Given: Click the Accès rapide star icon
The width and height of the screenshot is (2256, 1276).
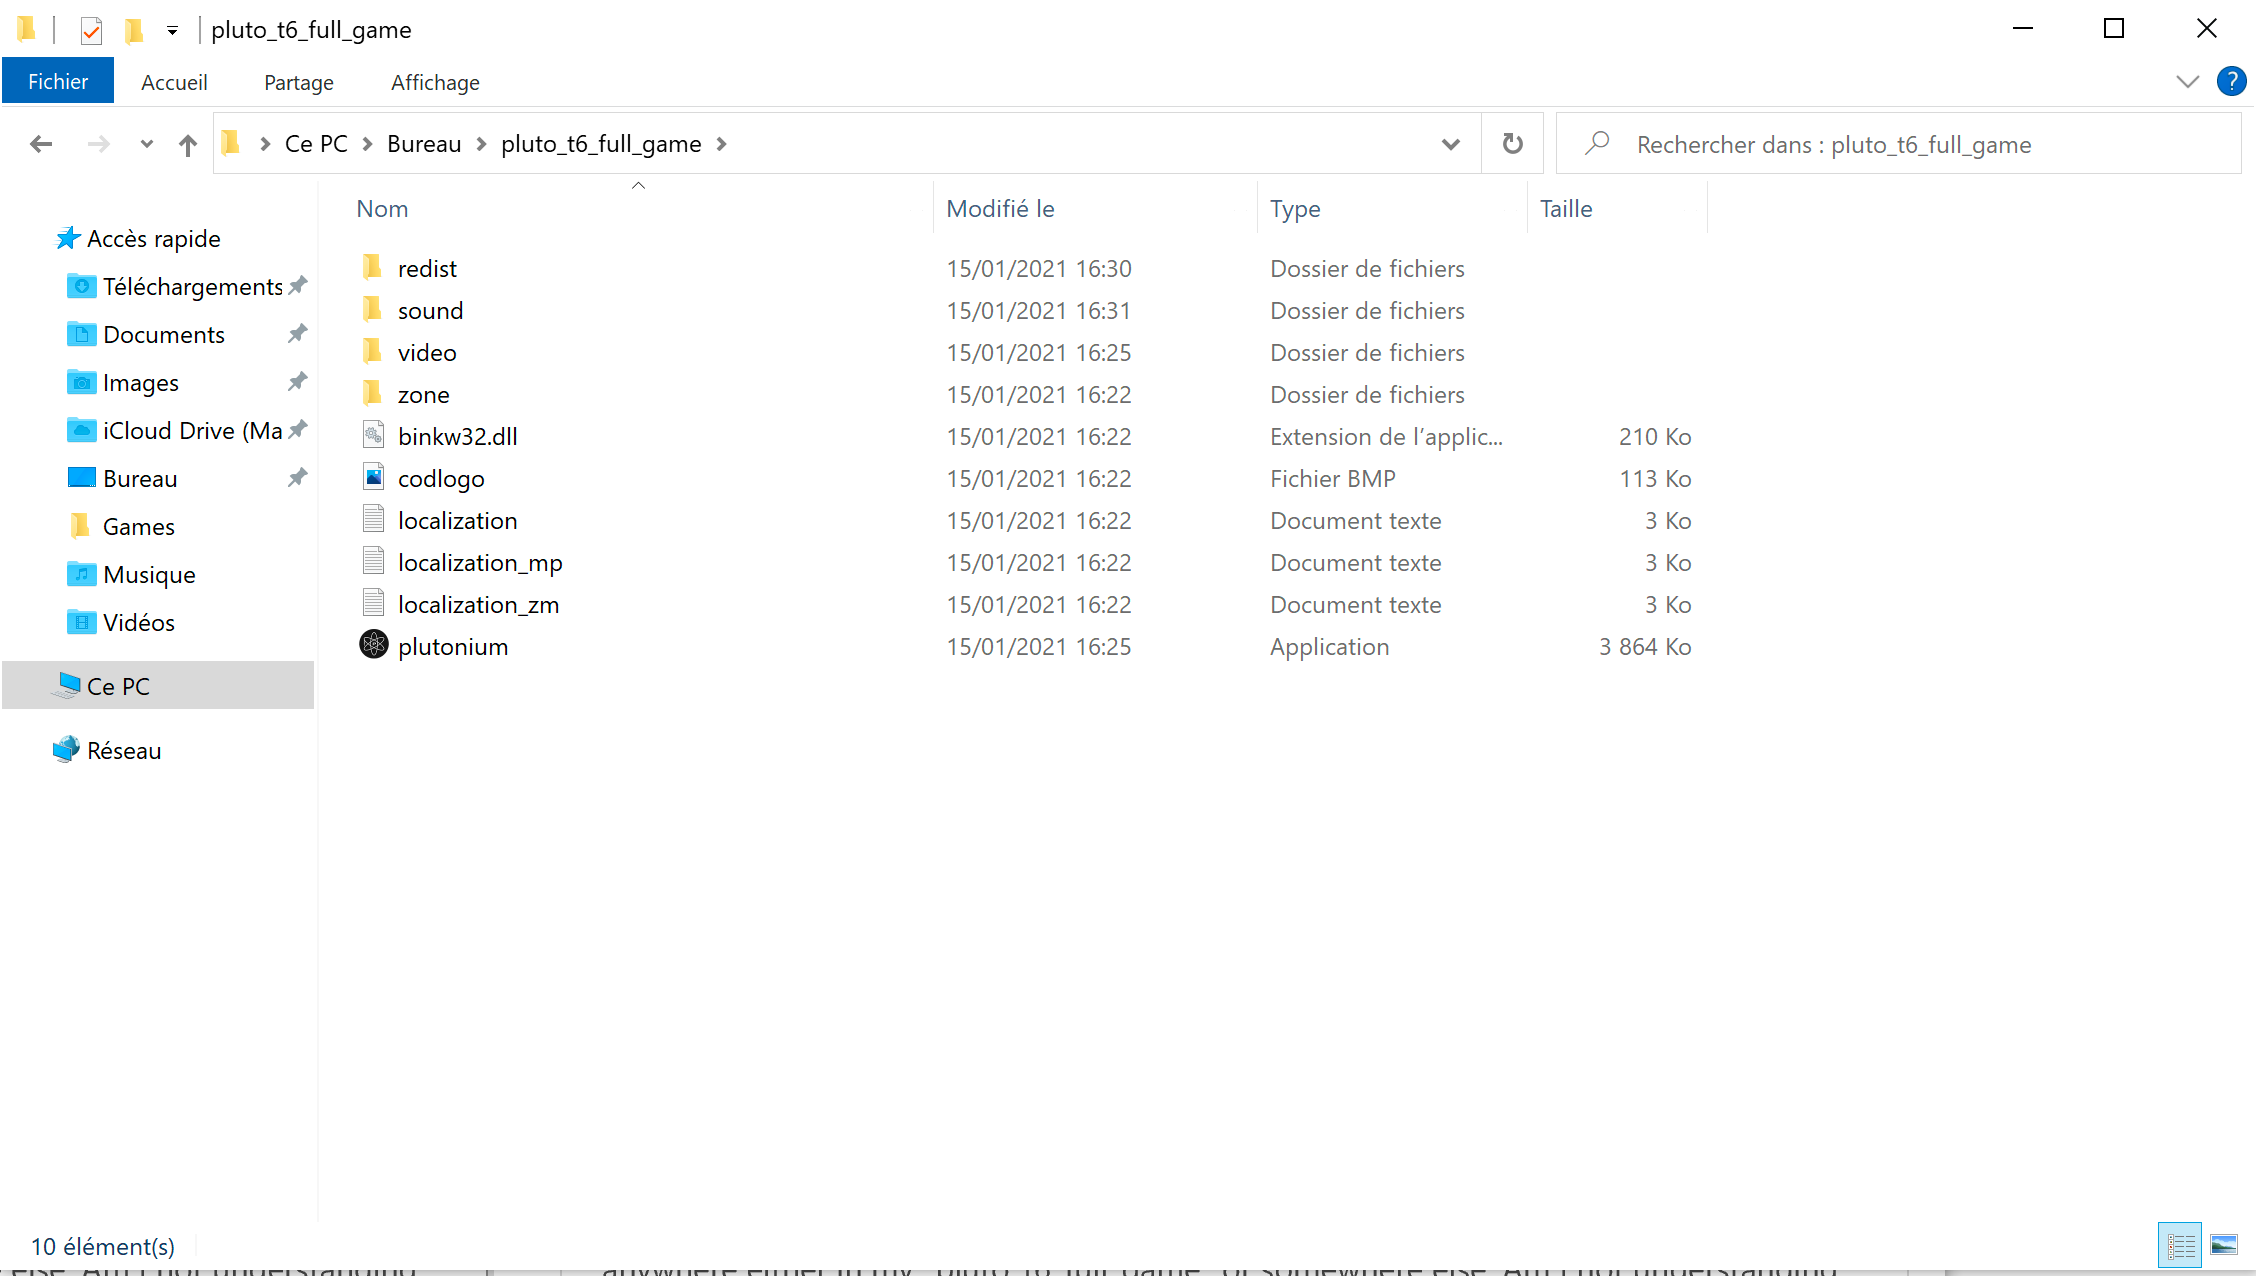Looking at the screenshot, I should [x=68, y=238].
